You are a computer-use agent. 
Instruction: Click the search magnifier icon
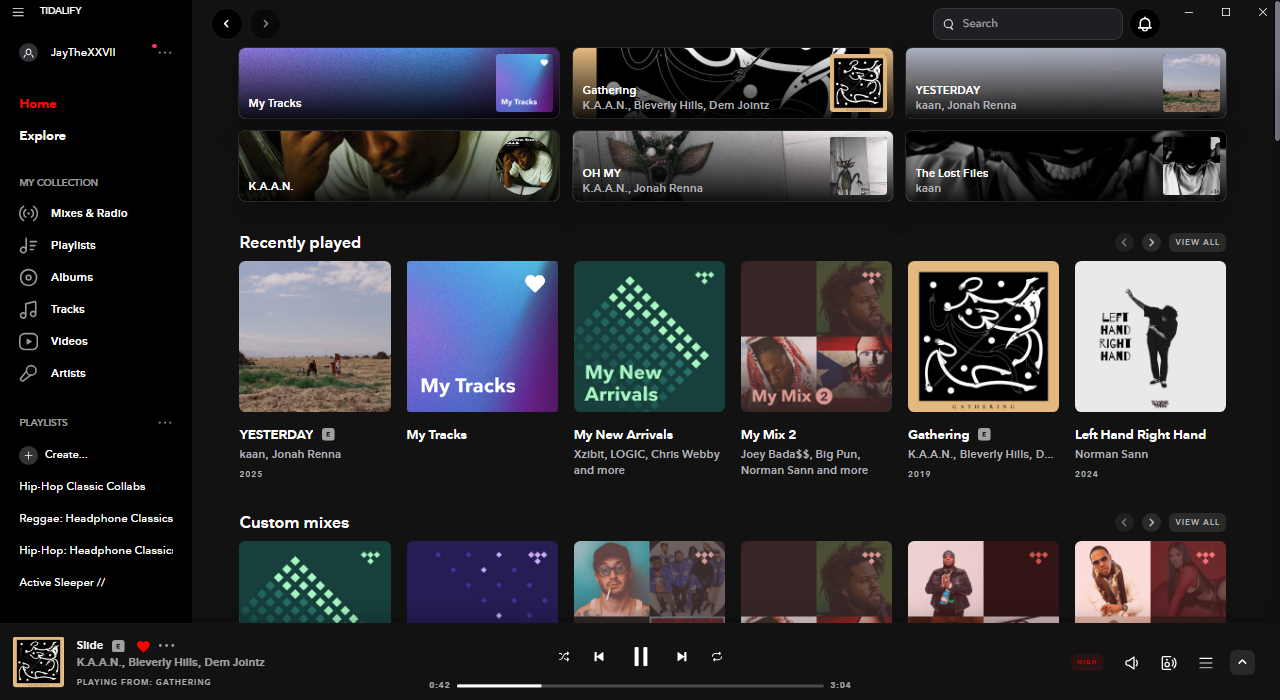point(948,24)
